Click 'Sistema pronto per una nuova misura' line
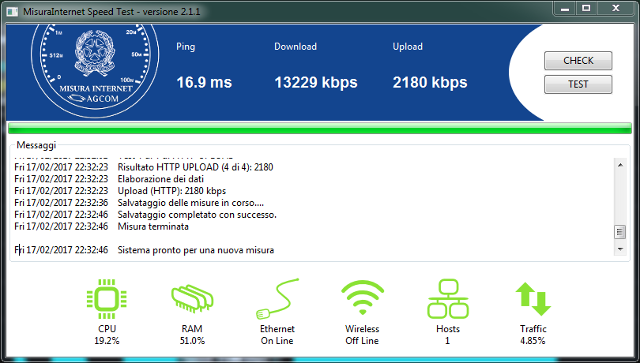The image size is (640, 363). [x=196, y=250]
